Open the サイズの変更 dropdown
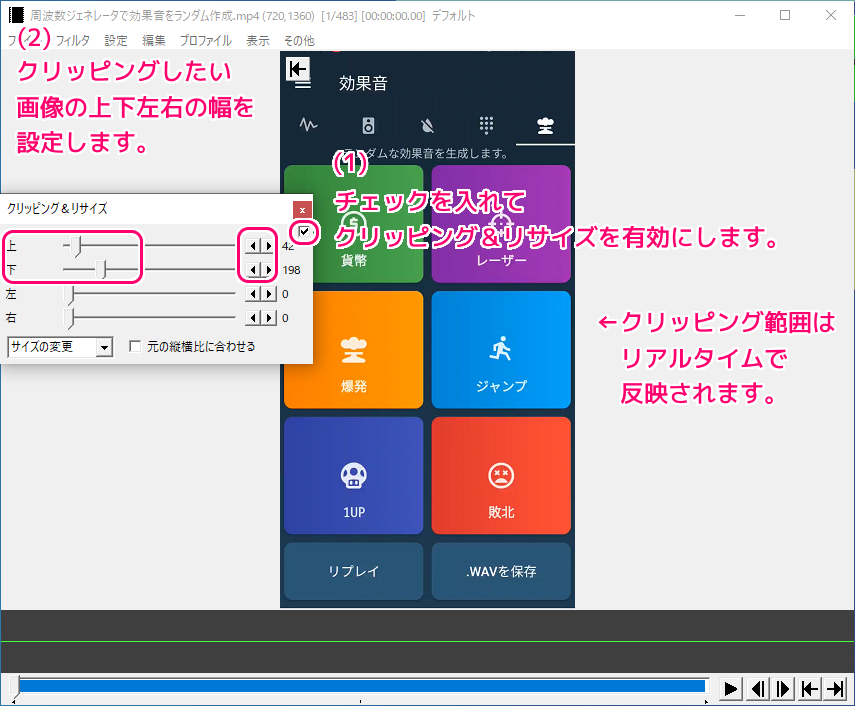855x706 pixels. click(61, 347)
